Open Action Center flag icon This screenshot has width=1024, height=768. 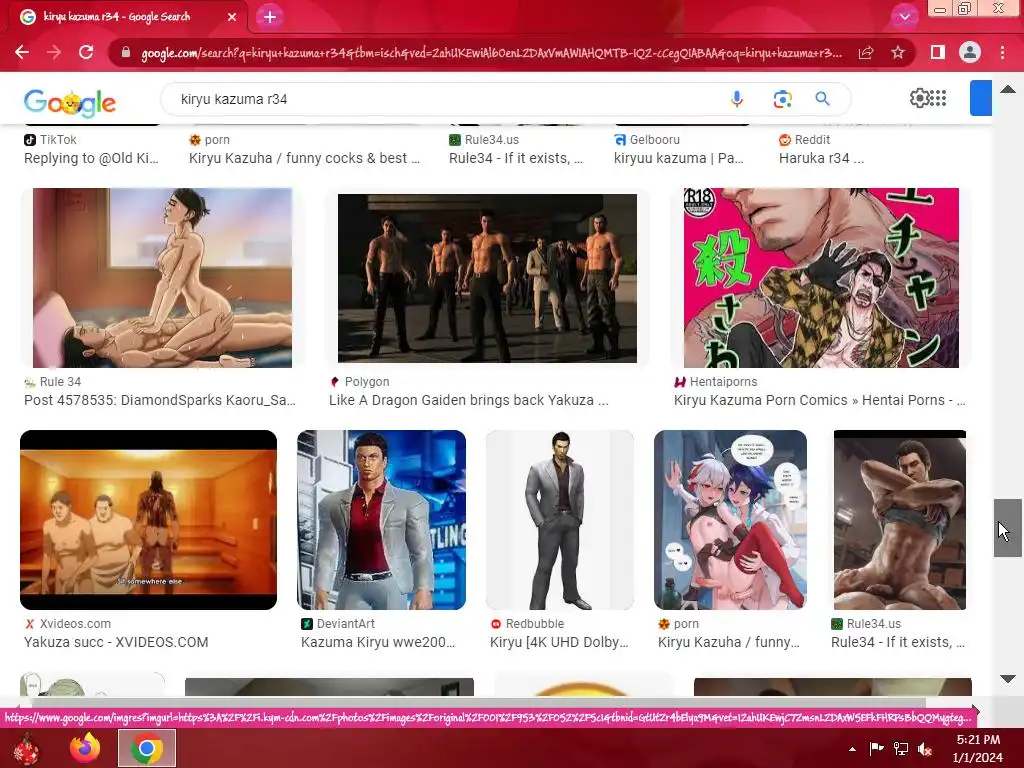point(876,749)
